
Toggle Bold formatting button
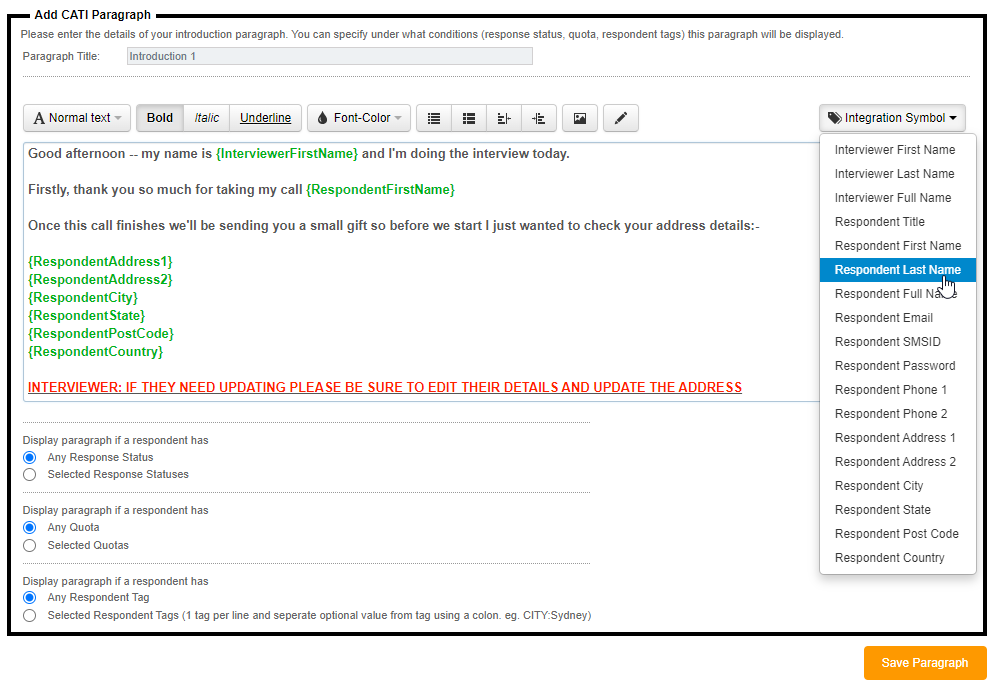(x=160, y=118)
